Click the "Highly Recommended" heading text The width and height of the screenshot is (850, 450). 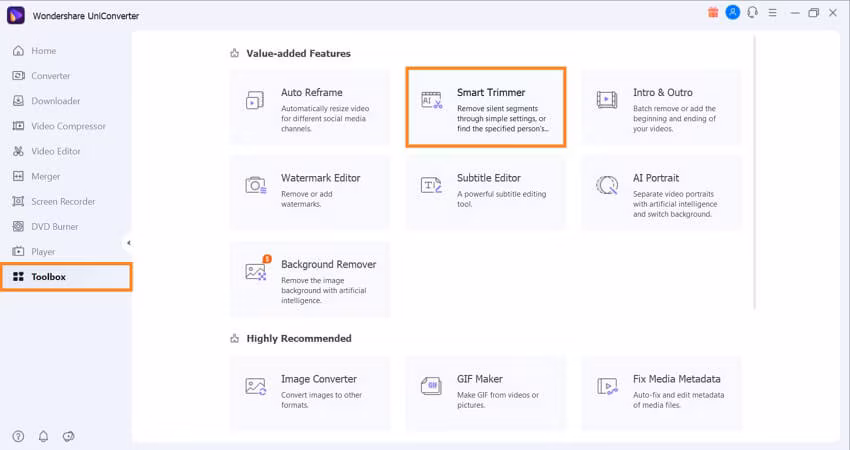point(299,338)
